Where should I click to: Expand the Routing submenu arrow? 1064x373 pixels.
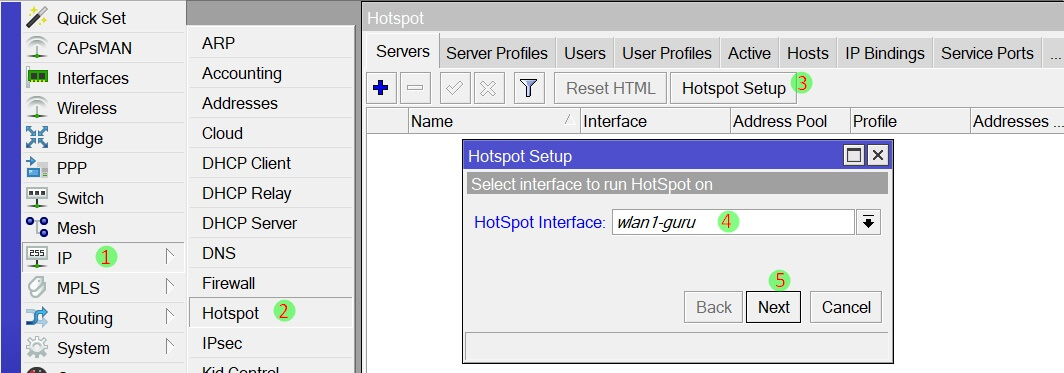(170, 317)
